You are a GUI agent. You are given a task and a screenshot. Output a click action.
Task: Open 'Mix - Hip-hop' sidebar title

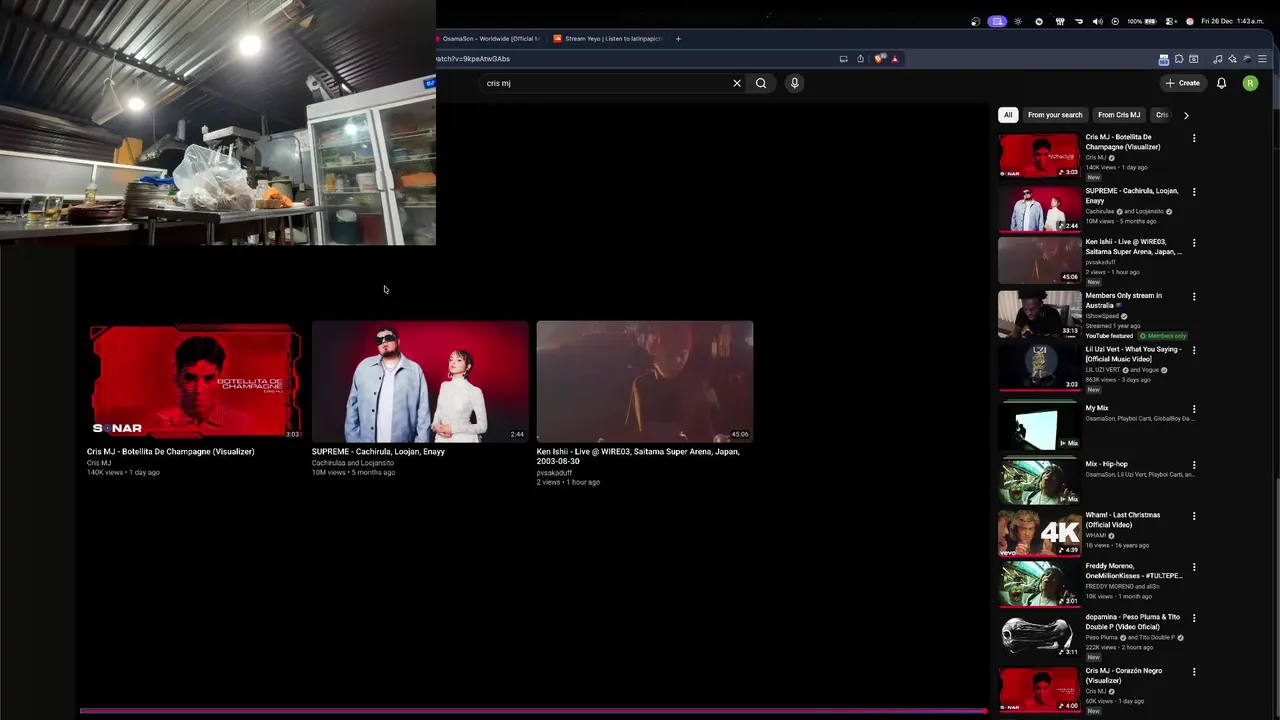pos(1107,464)
